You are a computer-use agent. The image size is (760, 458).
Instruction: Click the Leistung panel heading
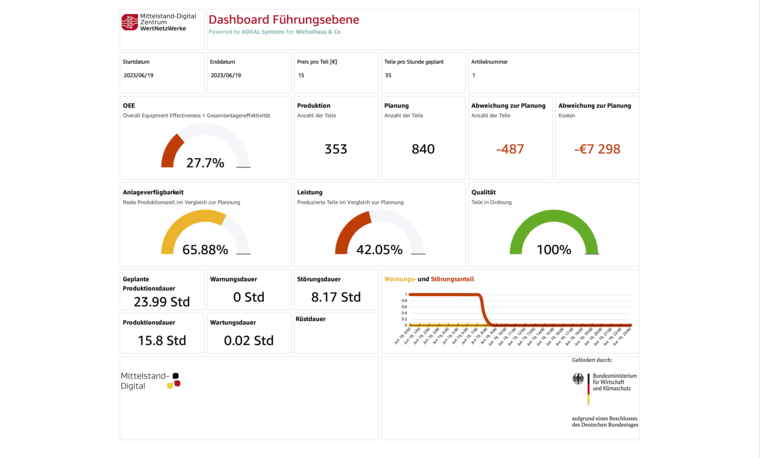tap(310, 192)
